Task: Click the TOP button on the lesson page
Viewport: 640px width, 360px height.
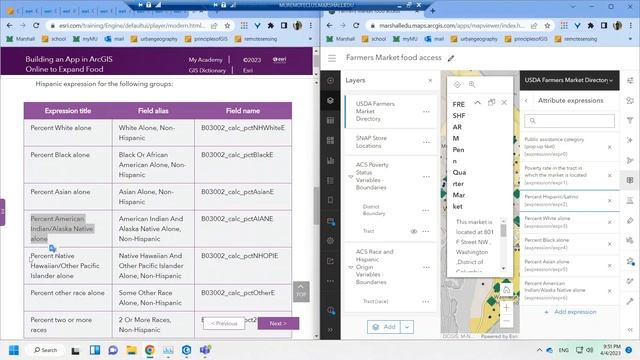Action: pos(301,291)
